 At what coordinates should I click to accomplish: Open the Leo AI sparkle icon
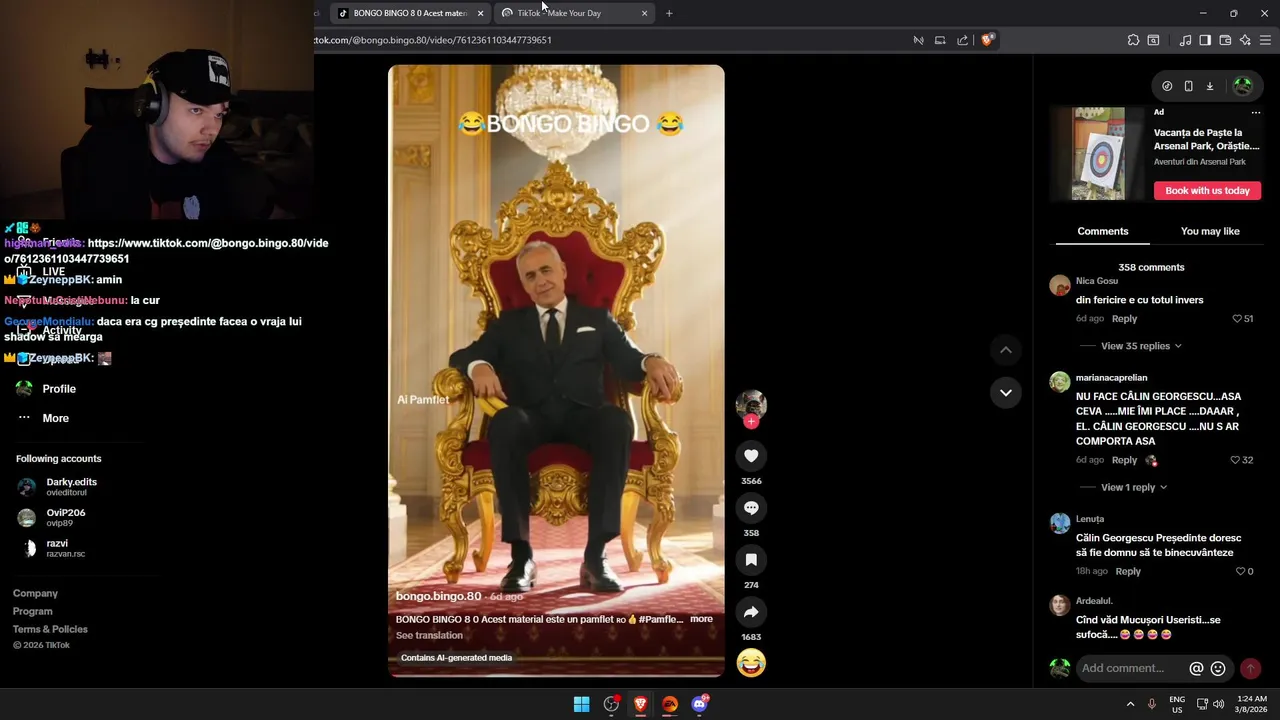click(x=1245, y=40)
